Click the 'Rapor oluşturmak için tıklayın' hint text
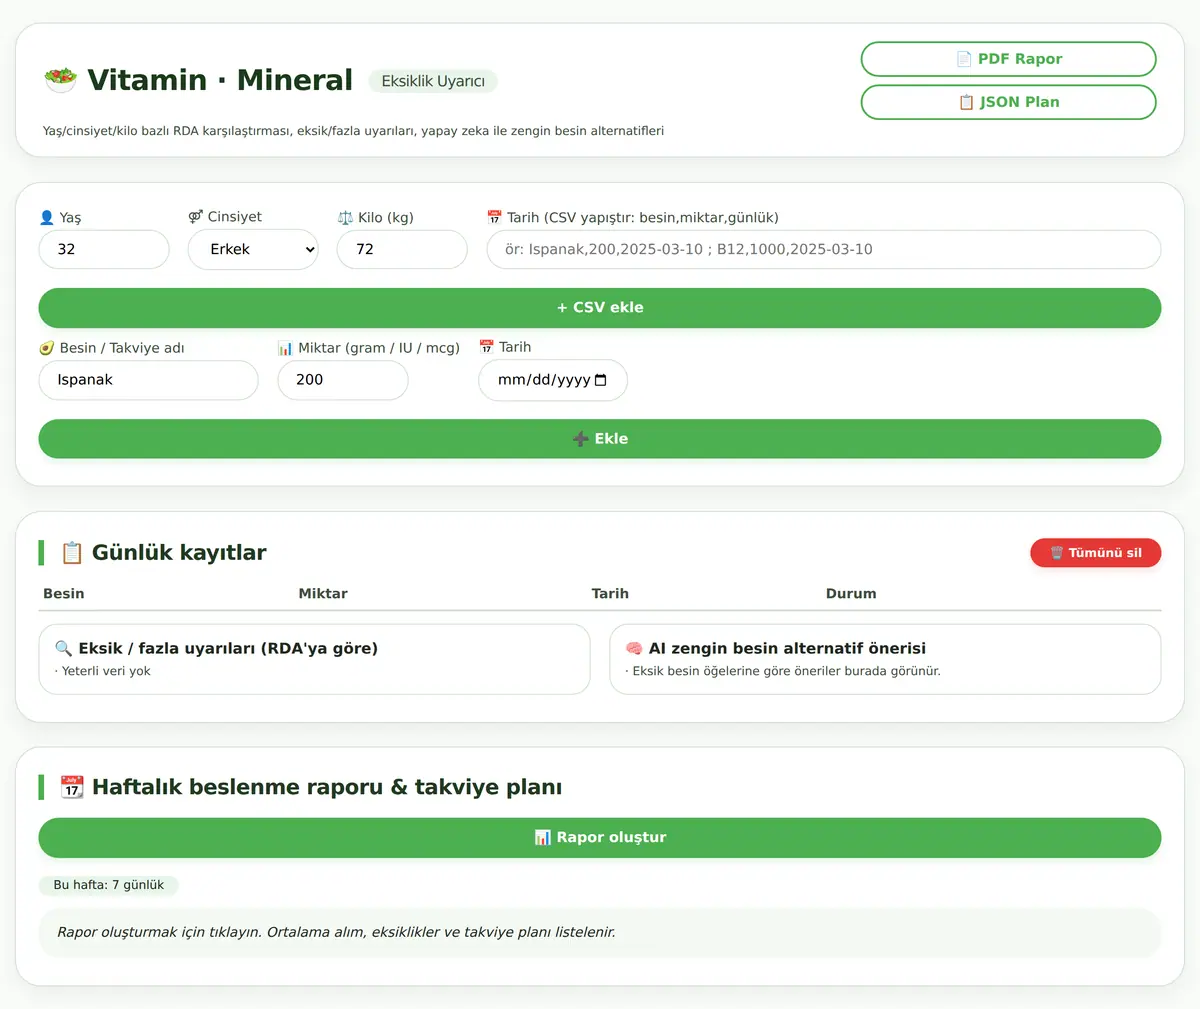This screenshot has height=1009, width=1200. pos(336,932)
